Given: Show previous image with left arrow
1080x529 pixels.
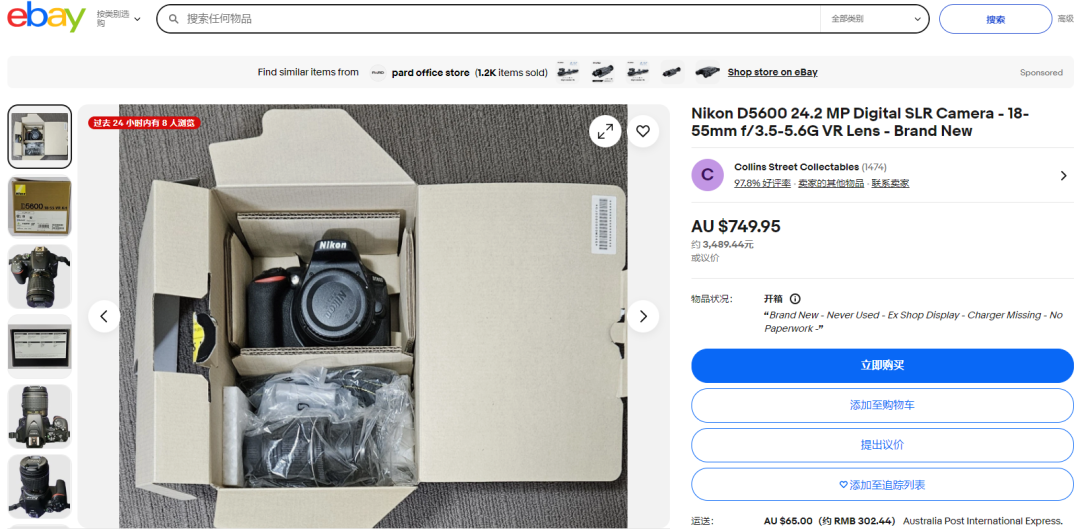Looking at the screenshot, I should tap(104, 316).
